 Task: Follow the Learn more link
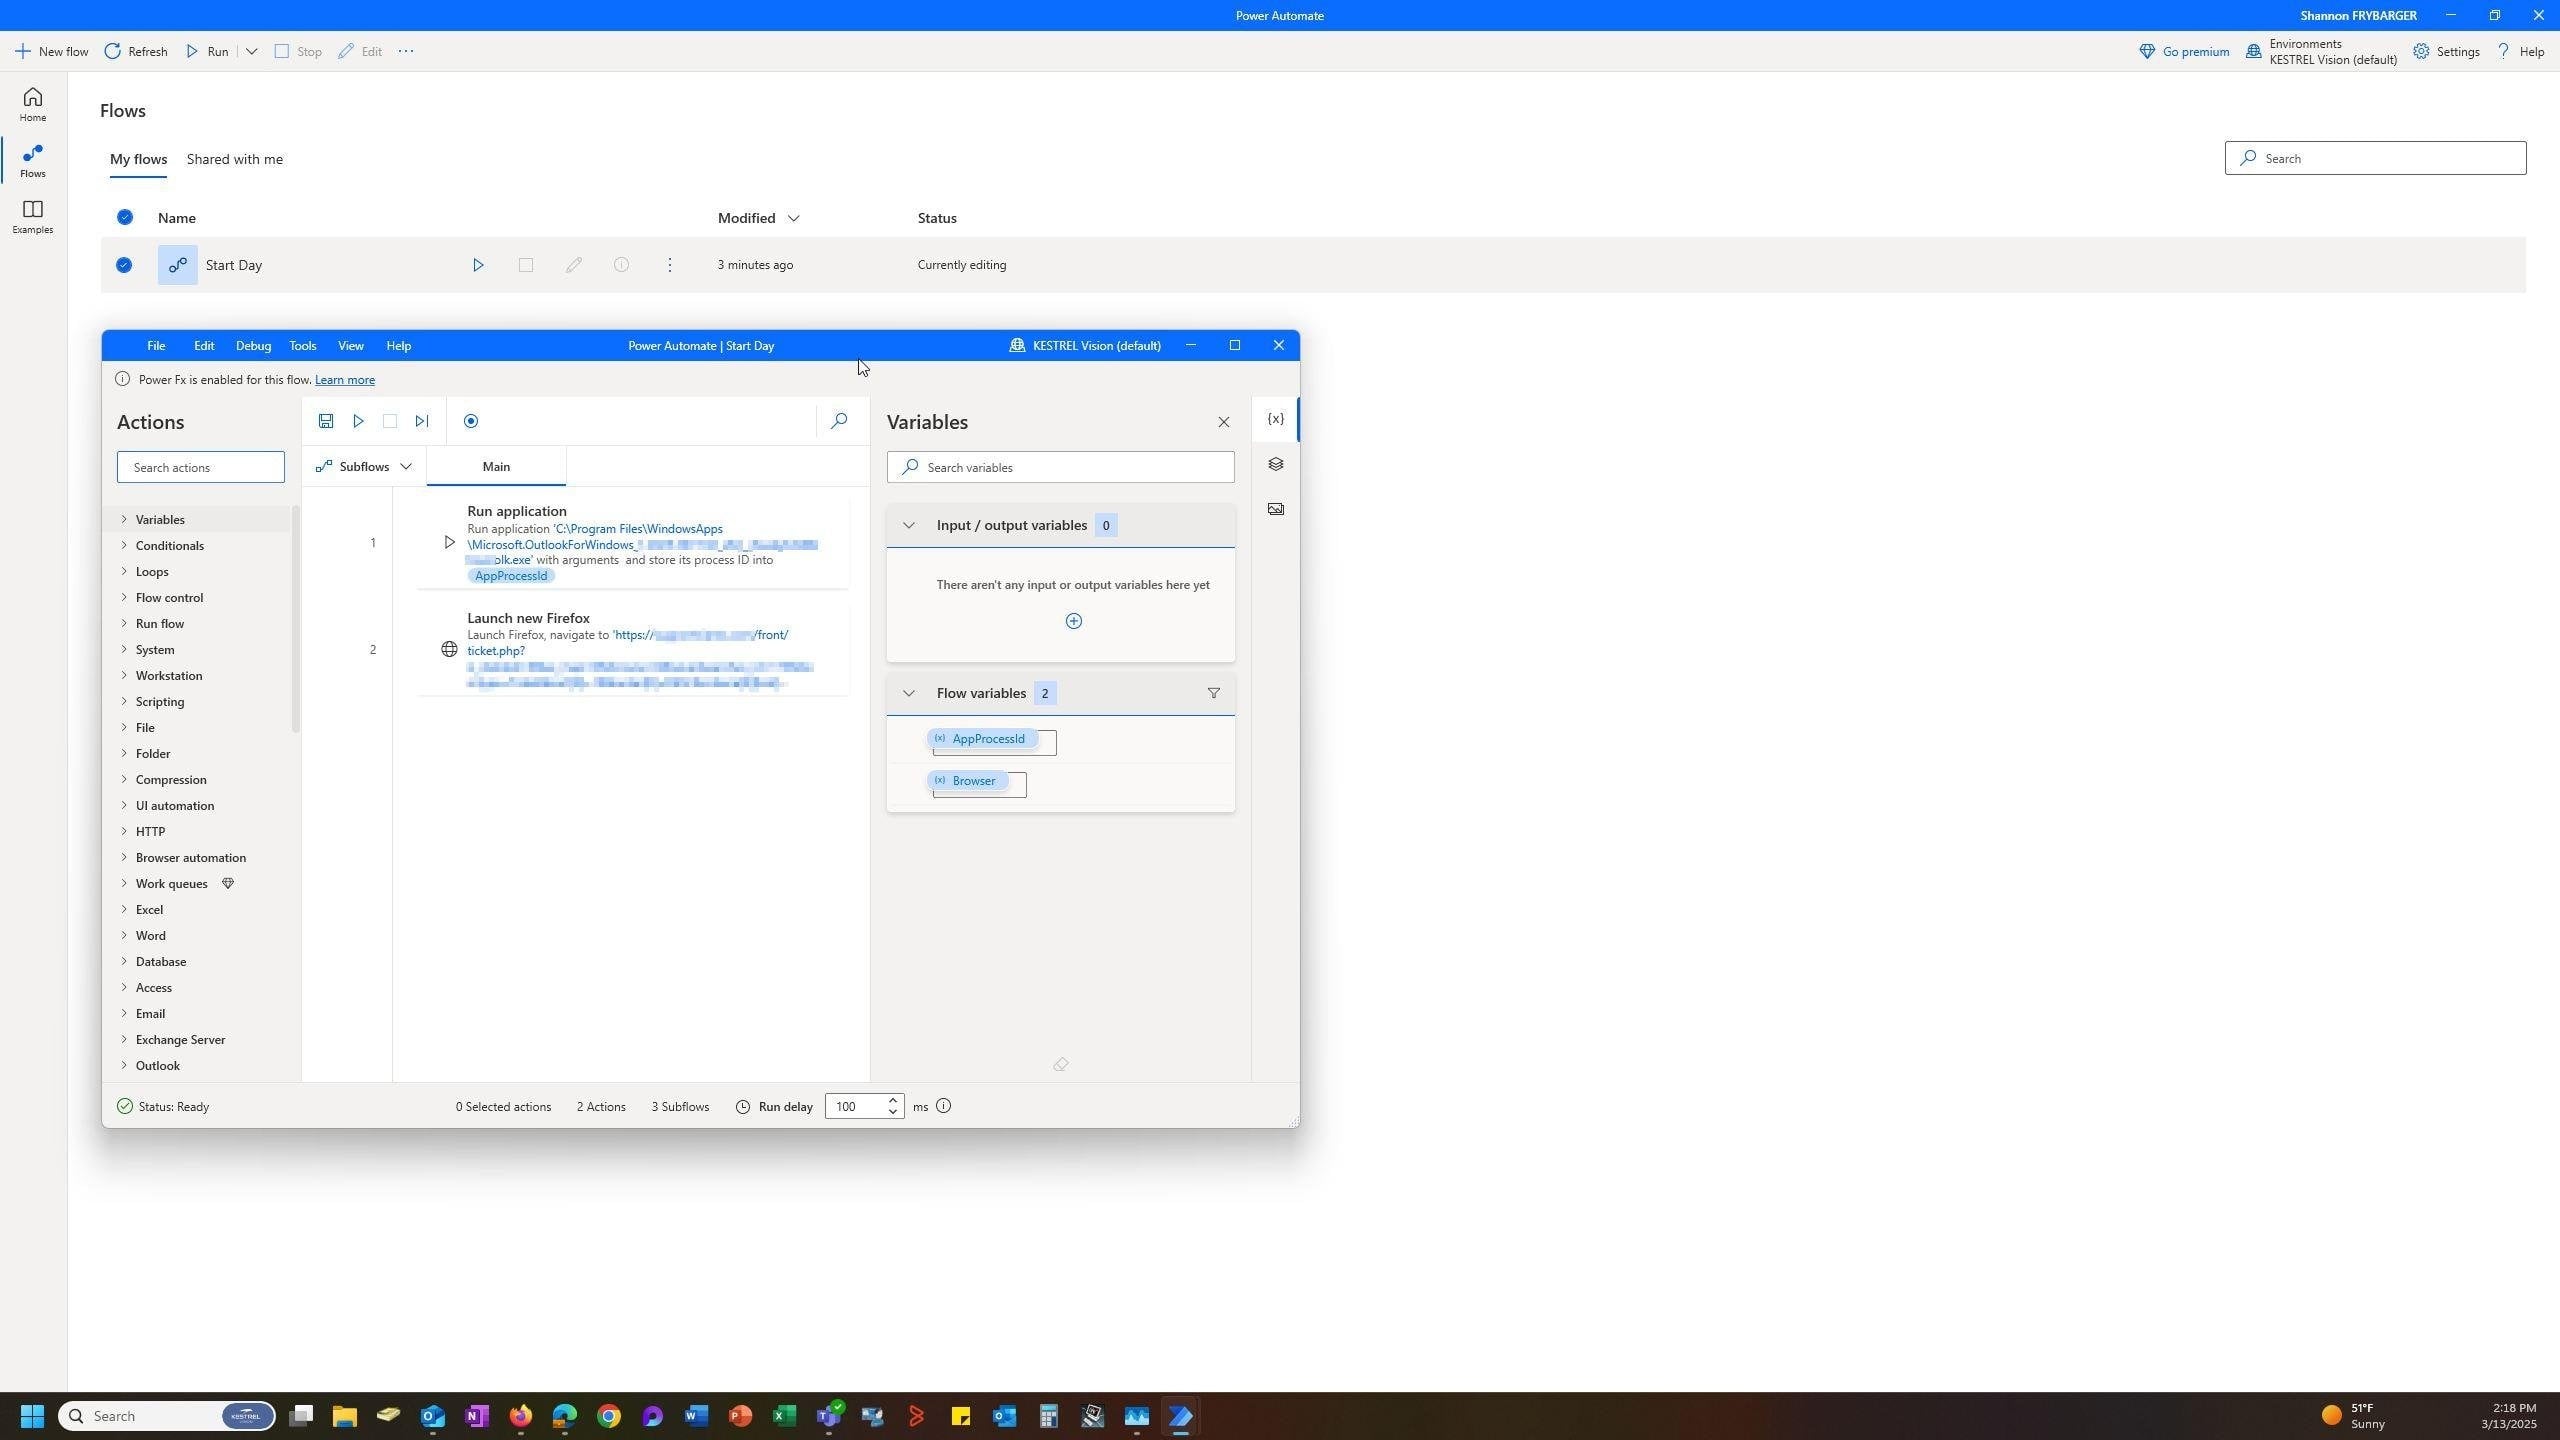344,380
